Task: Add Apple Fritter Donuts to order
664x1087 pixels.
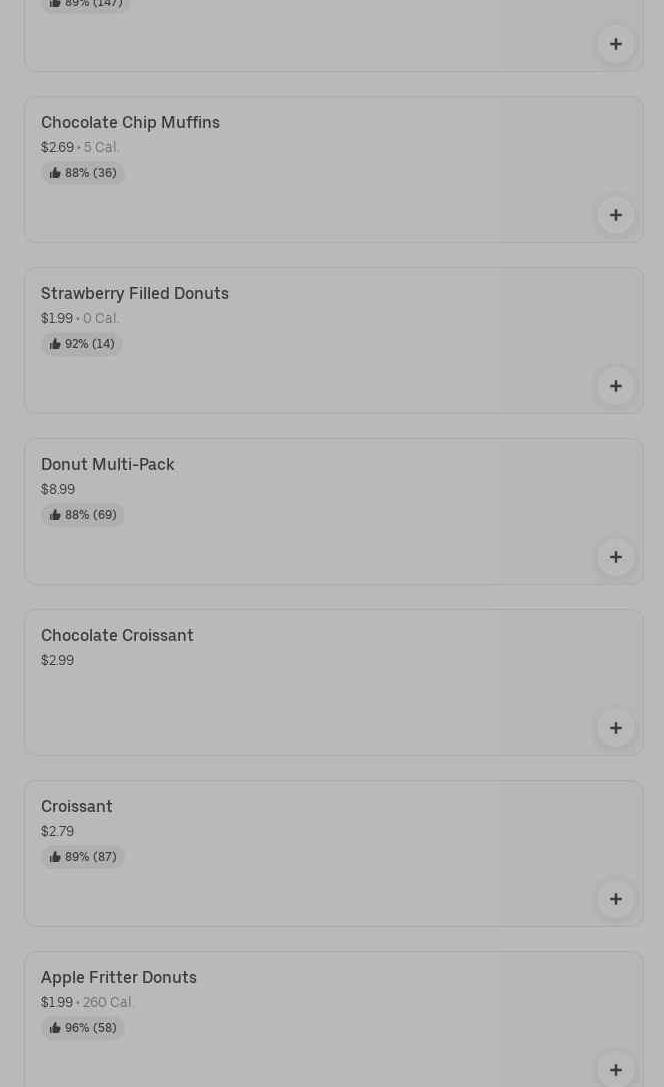Action: (x=615, y=1069)
